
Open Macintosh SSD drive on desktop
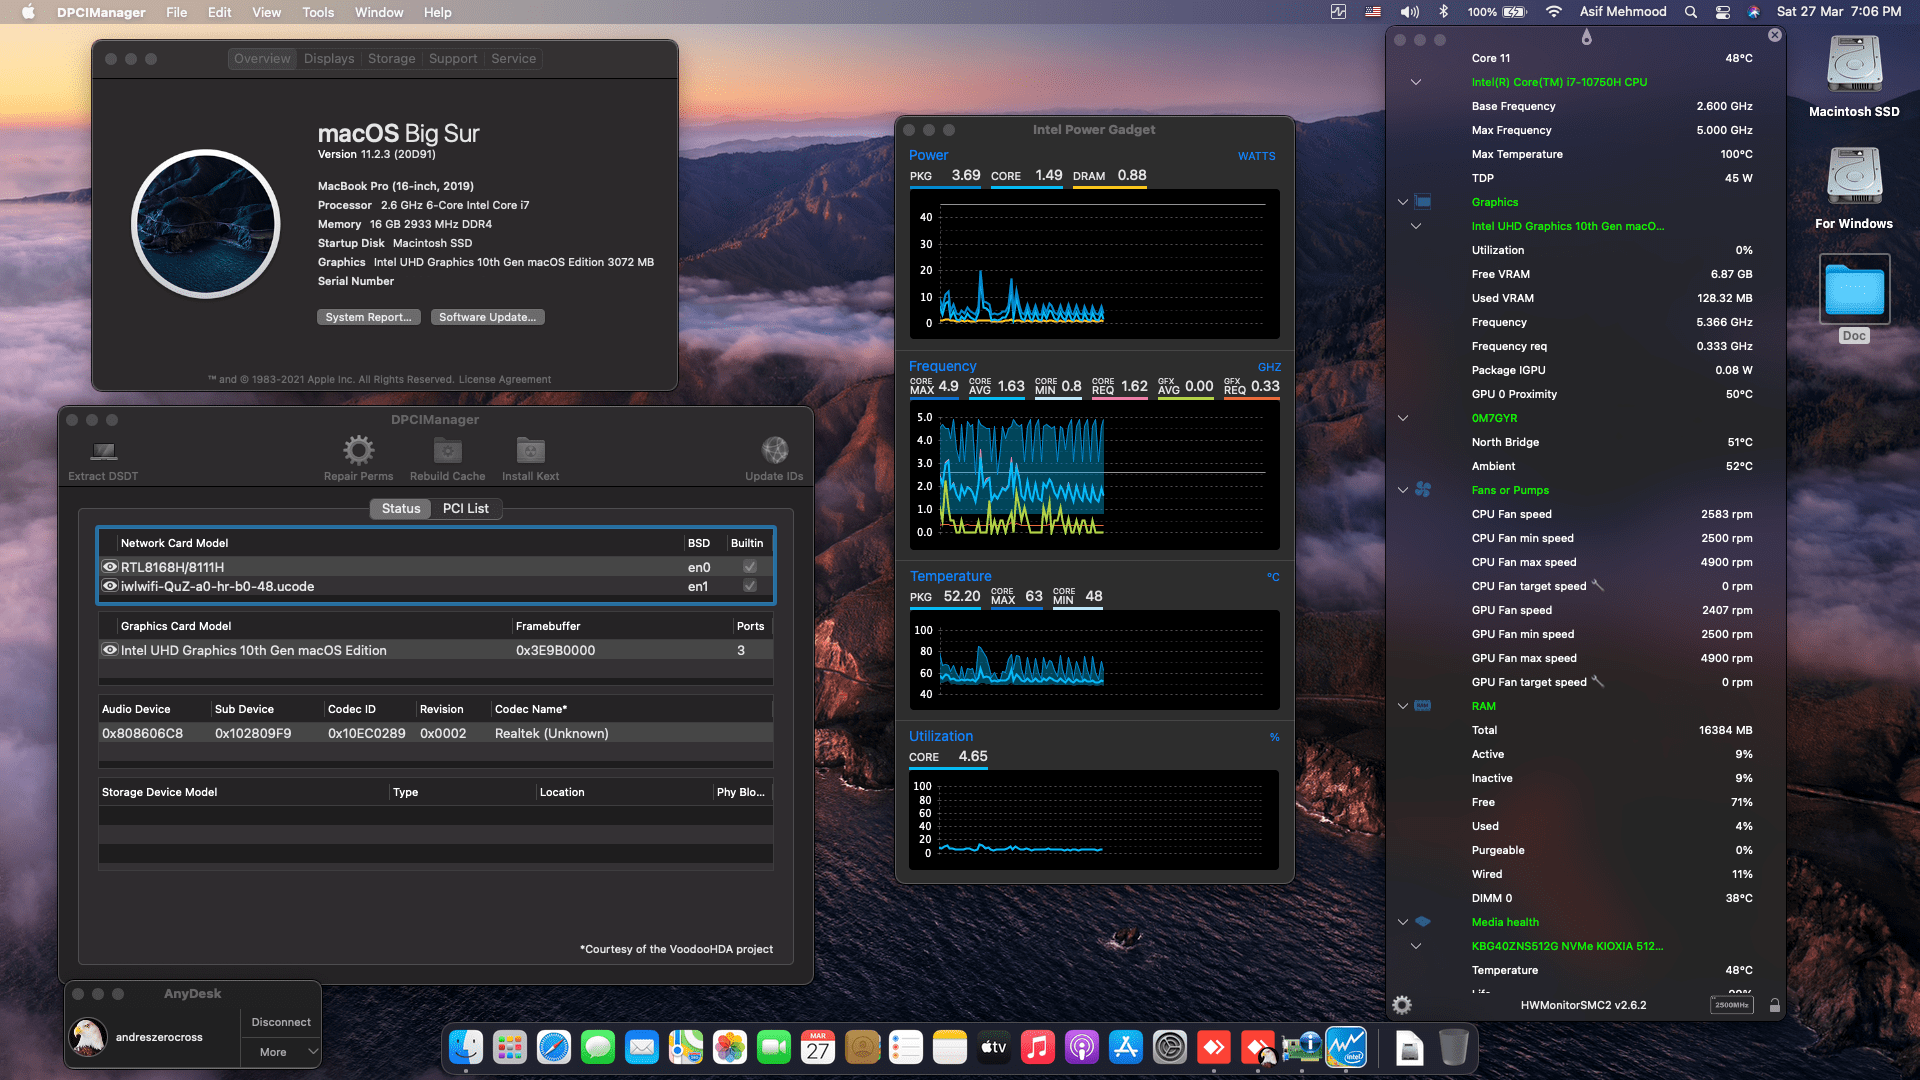click(1854, 65)
